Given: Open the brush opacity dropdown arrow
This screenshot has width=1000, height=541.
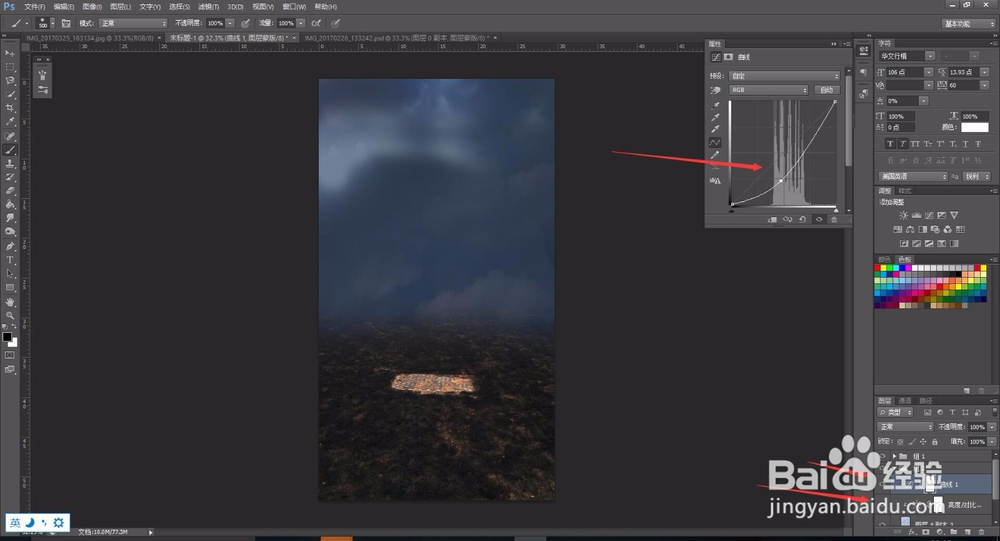Looking at the screenshot, I should point(230,23).
